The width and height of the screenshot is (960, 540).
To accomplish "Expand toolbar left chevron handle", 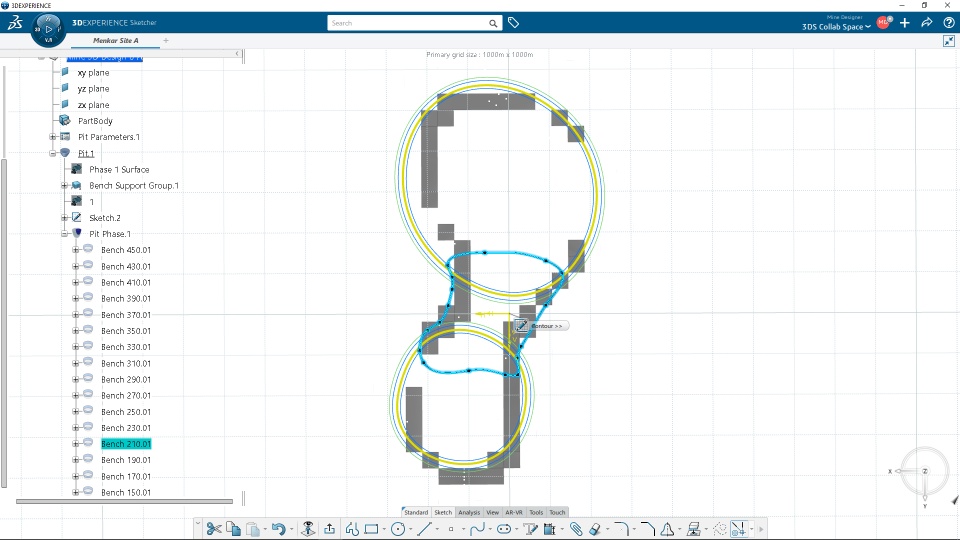I will pos(198,523).
